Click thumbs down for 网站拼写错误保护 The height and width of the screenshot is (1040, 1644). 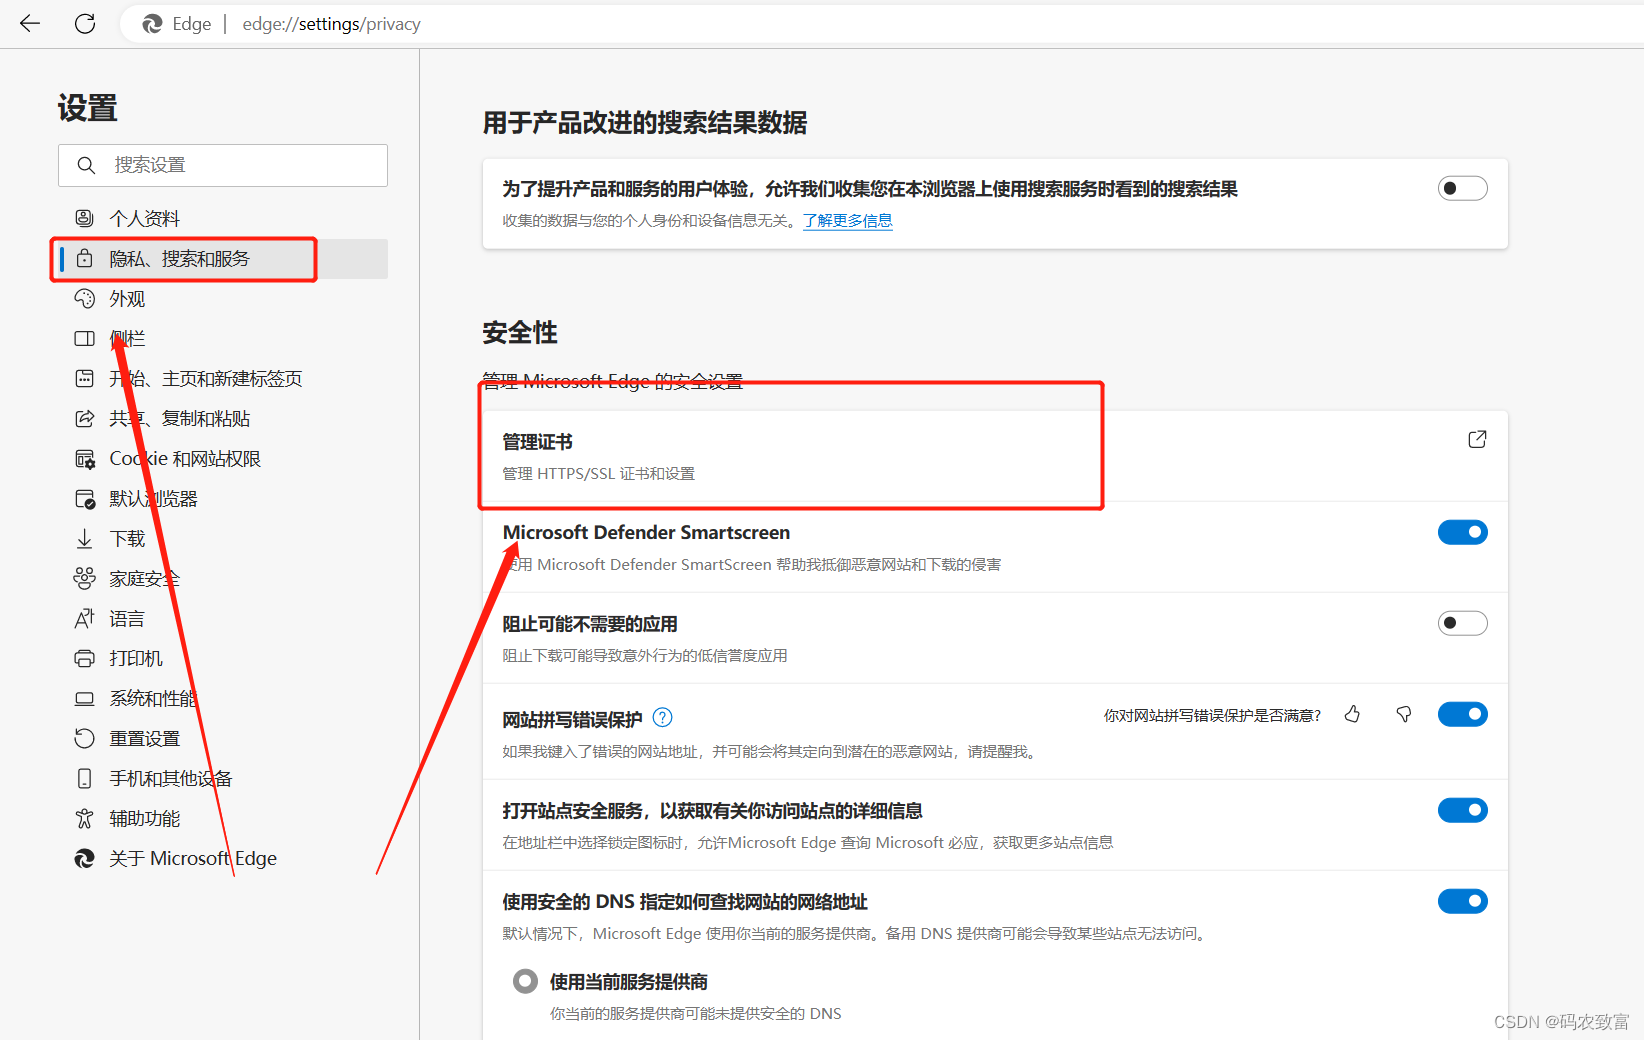[1404, 714]
